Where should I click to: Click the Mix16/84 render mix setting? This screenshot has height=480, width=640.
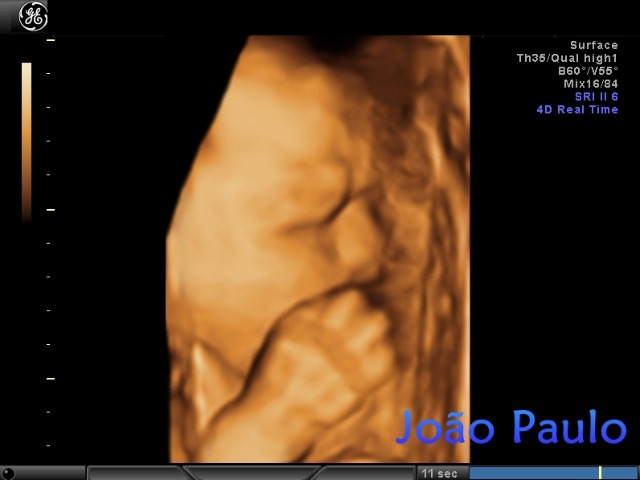tap(590, 84)
